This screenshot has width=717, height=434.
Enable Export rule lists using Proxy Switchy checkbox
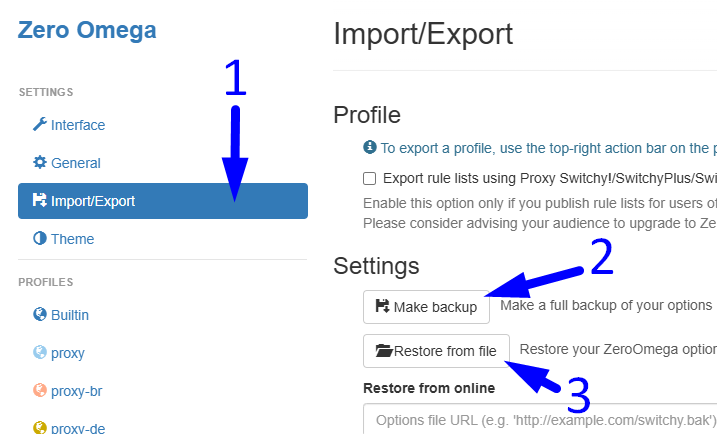coord(369,178)
